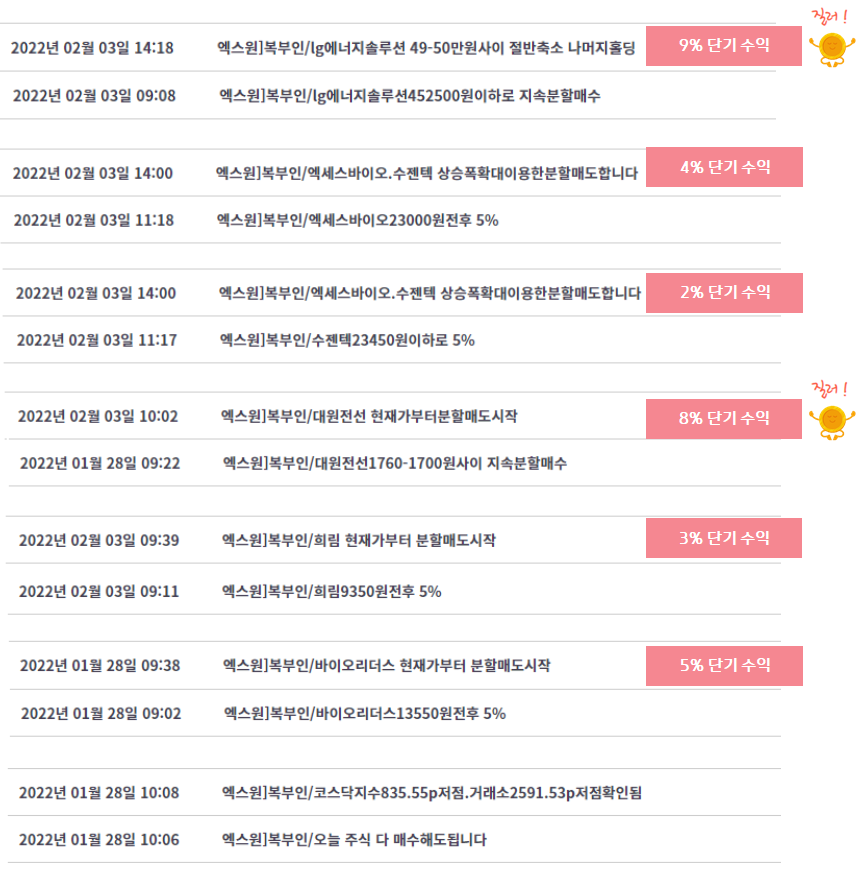
Task: Open the 희림9350원전후 5% message
Action: (332, 592)
